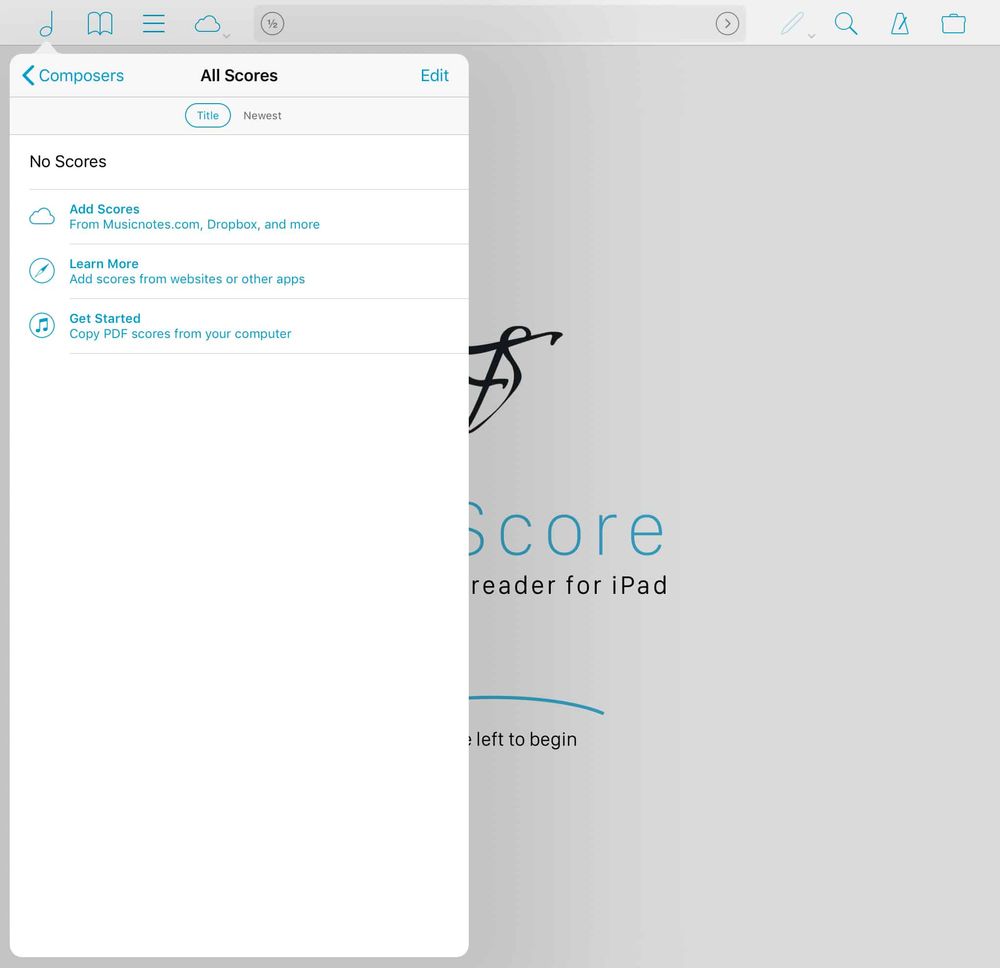Open the Scores library note icon

47,24
